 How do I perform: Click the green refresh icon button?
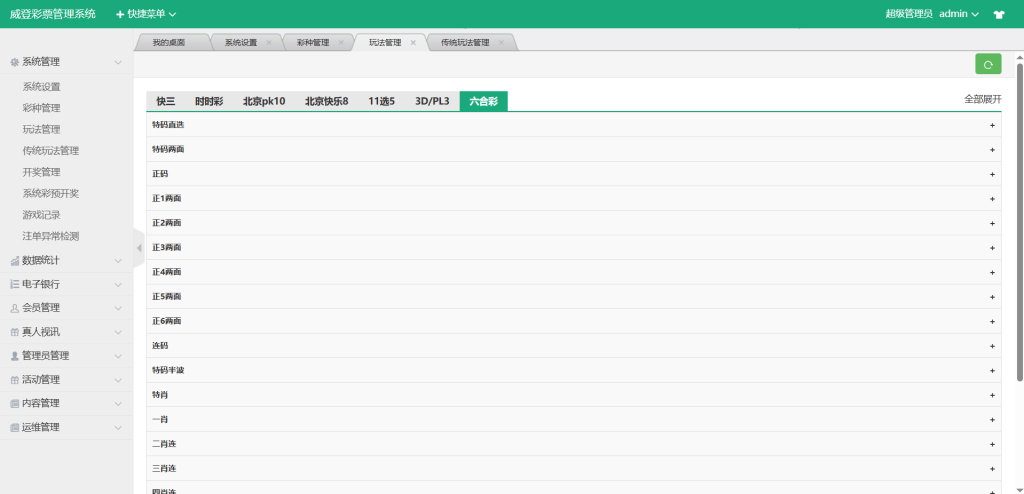tap(987, 64)
